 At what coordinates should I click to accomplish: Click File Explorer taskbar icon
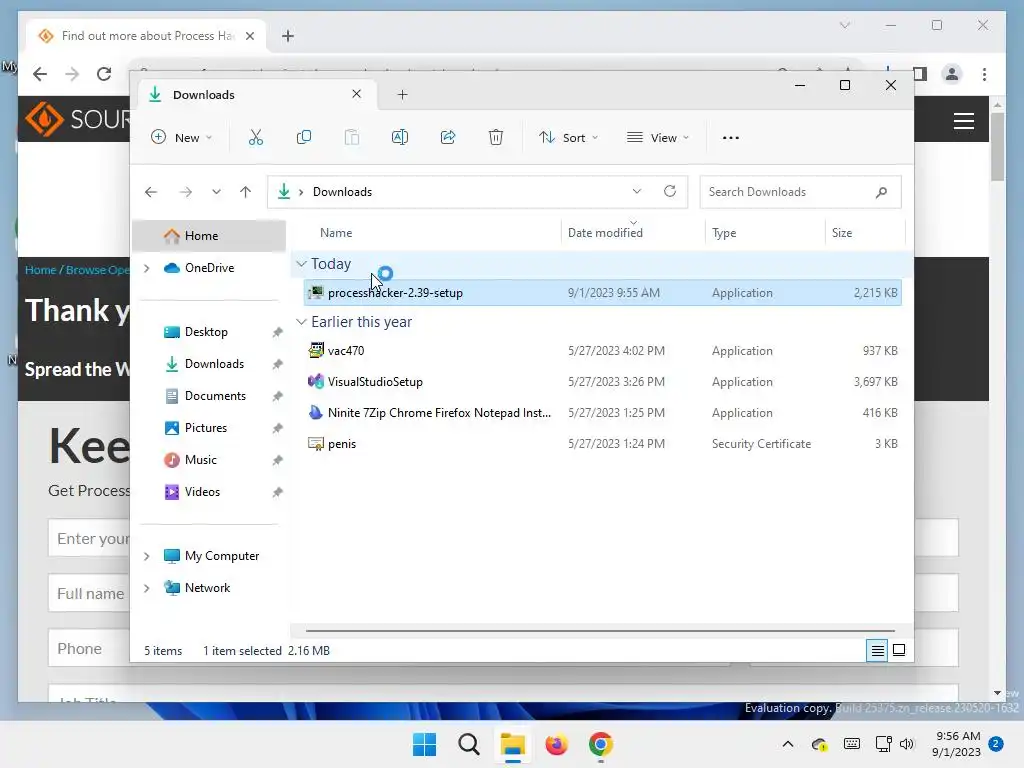513,744
